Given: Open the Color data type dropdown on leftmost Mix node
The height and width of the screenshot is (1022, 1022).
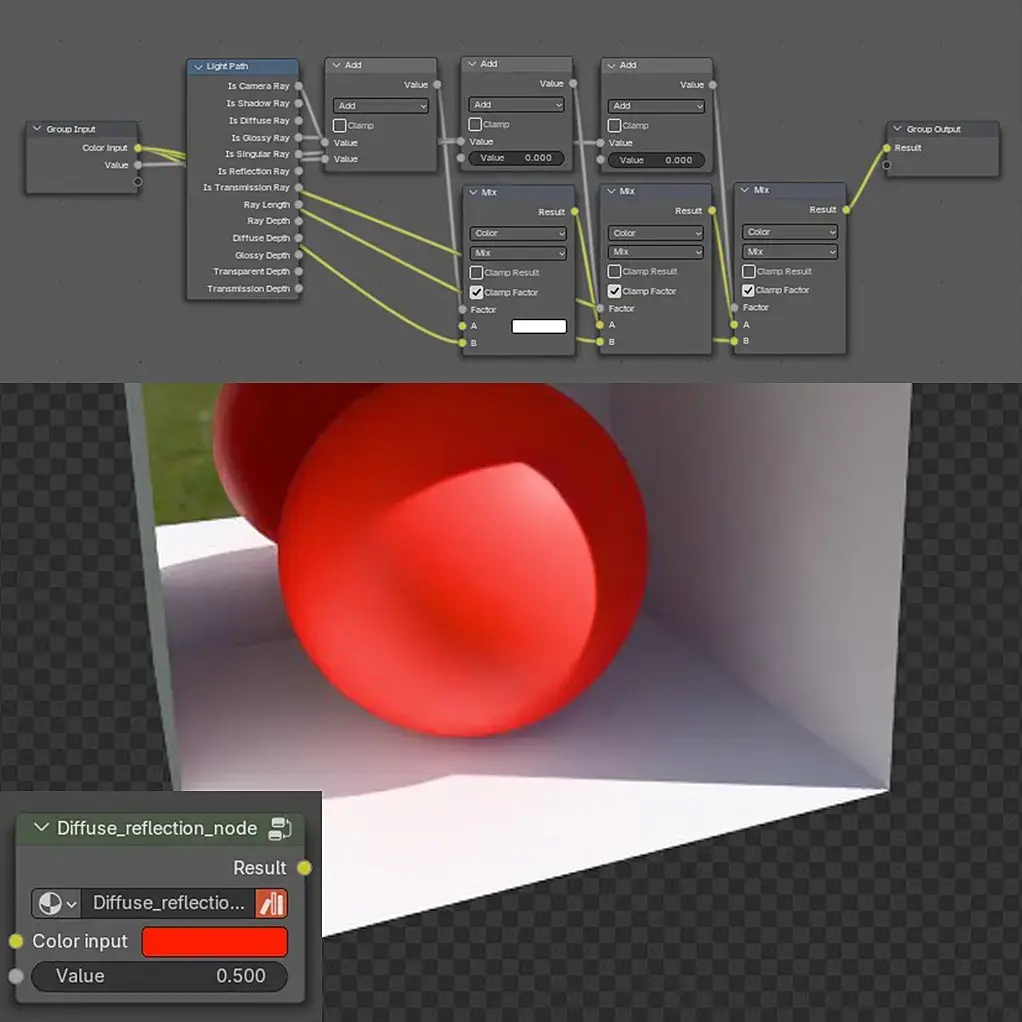Looking at the screenshot, I should click(518, 233).
